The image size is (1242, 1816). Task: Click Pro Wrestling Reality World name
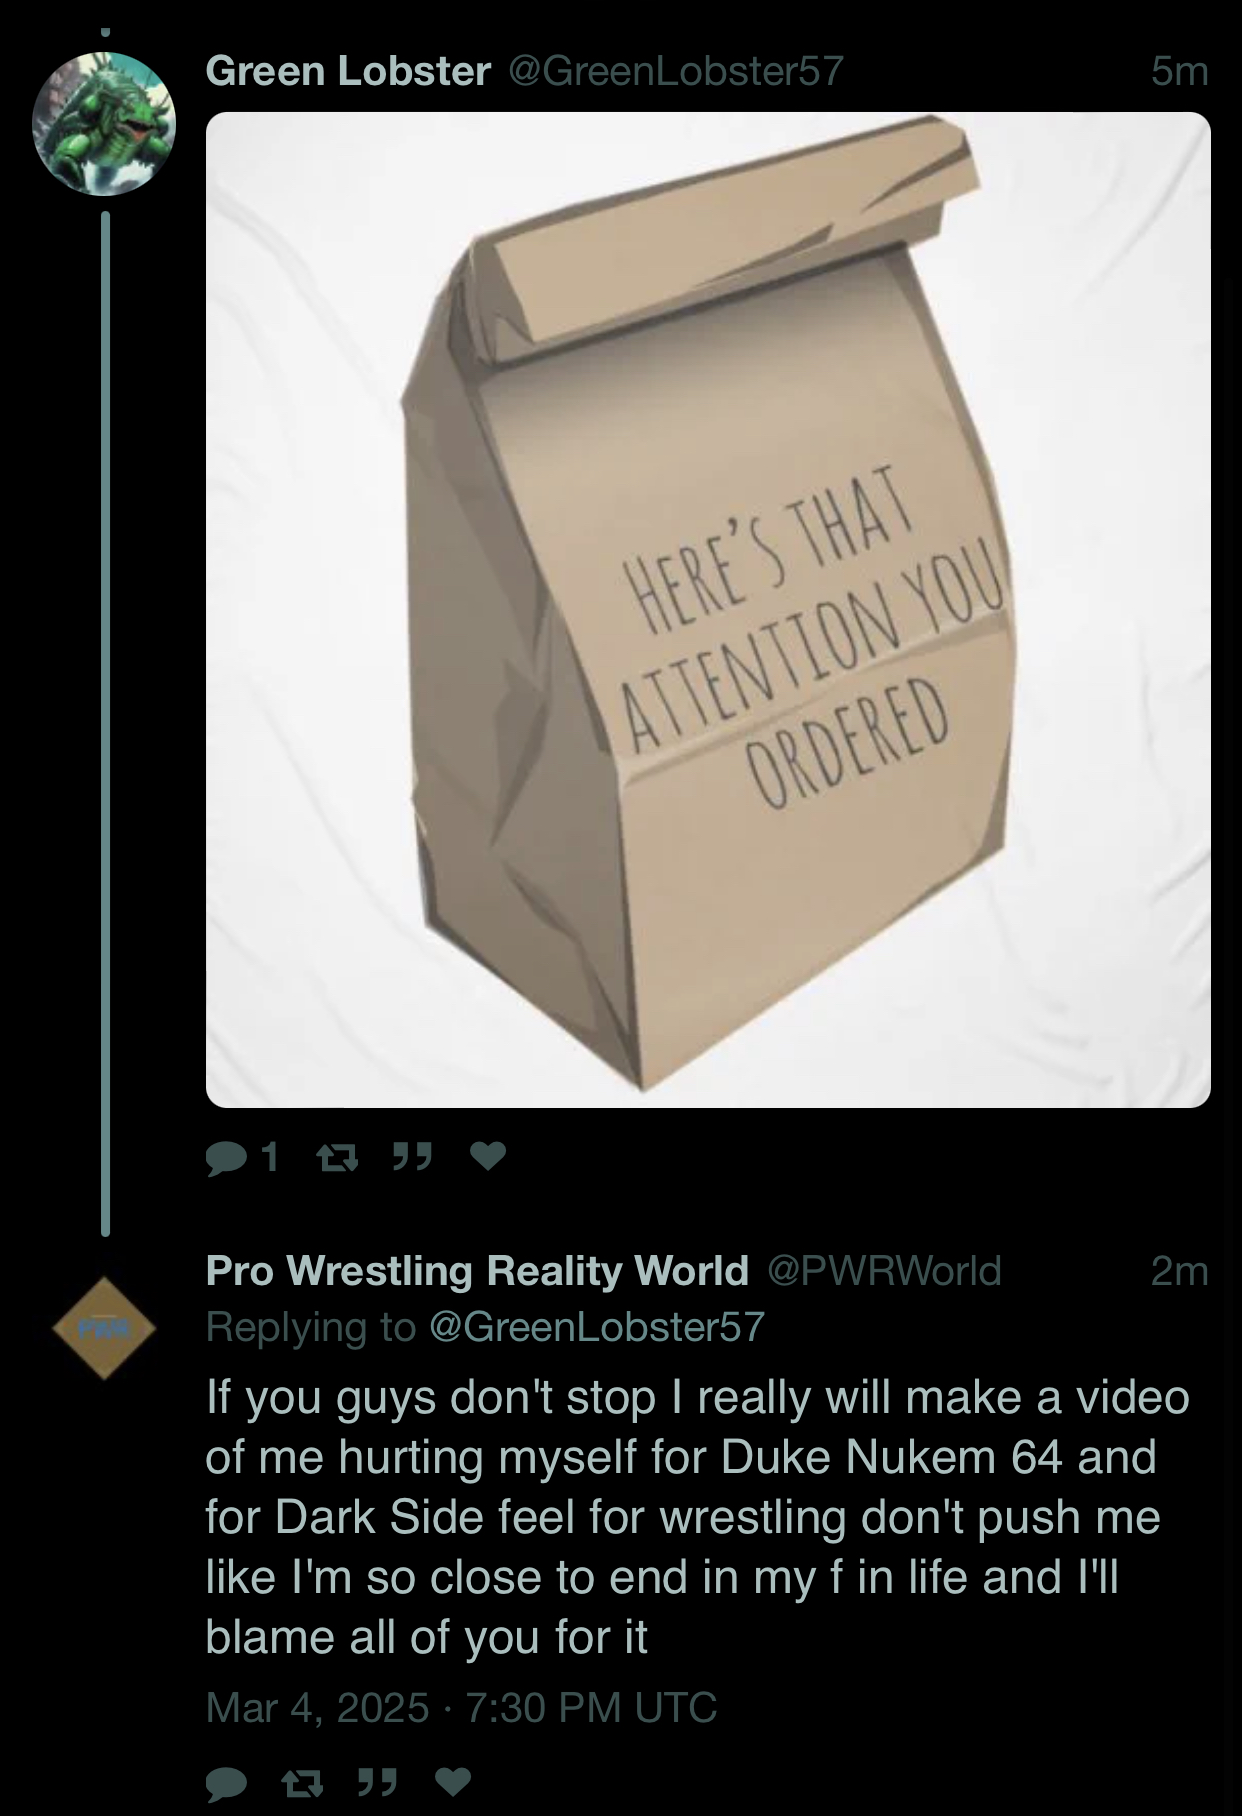[477, 1271]
